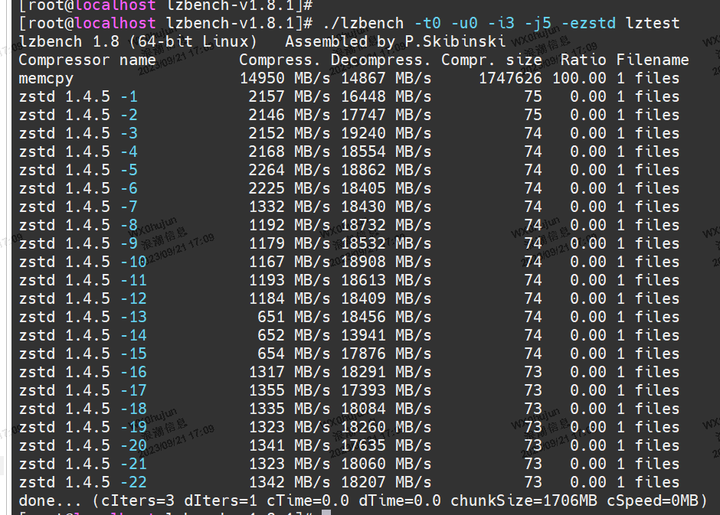
Task: Click 'zstd 1.4.5 -3' row name
Action: [78, 134]
